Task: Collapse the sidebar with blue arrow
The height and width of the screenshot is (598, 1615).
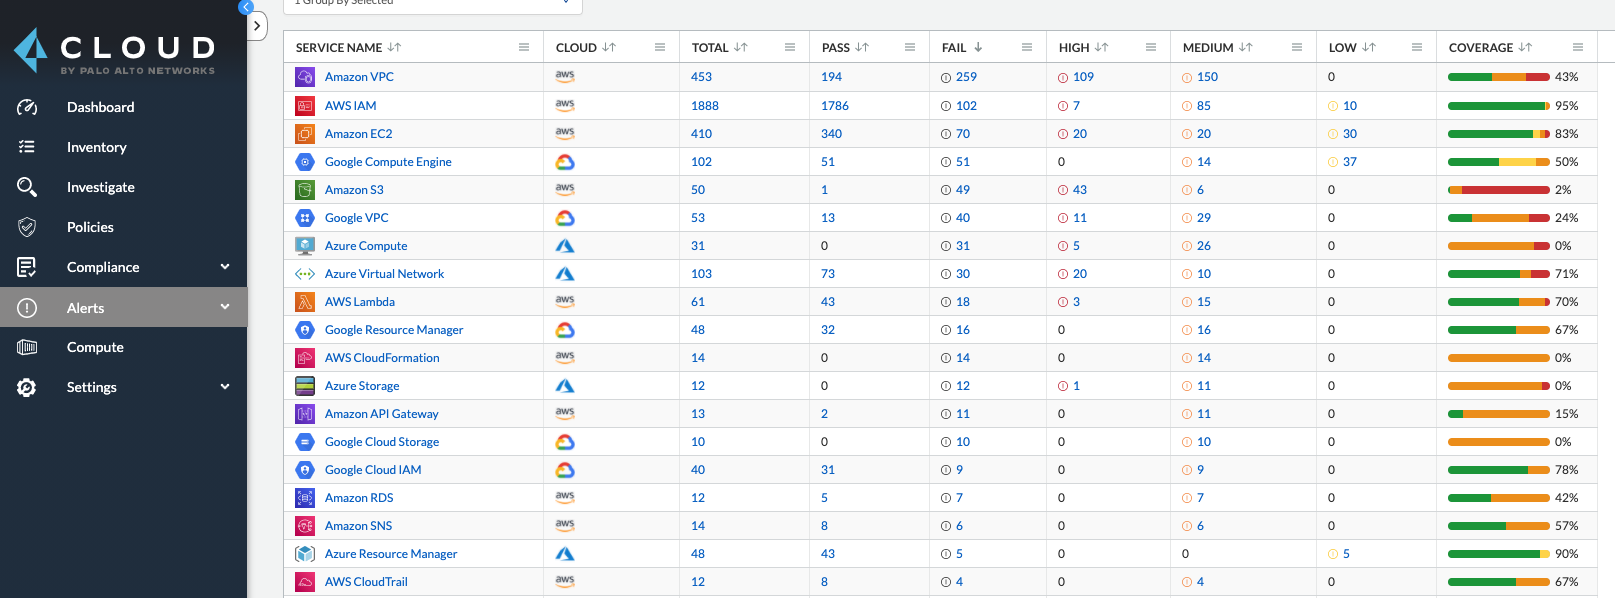Action: pyautogui.click(x=245, y=7)
